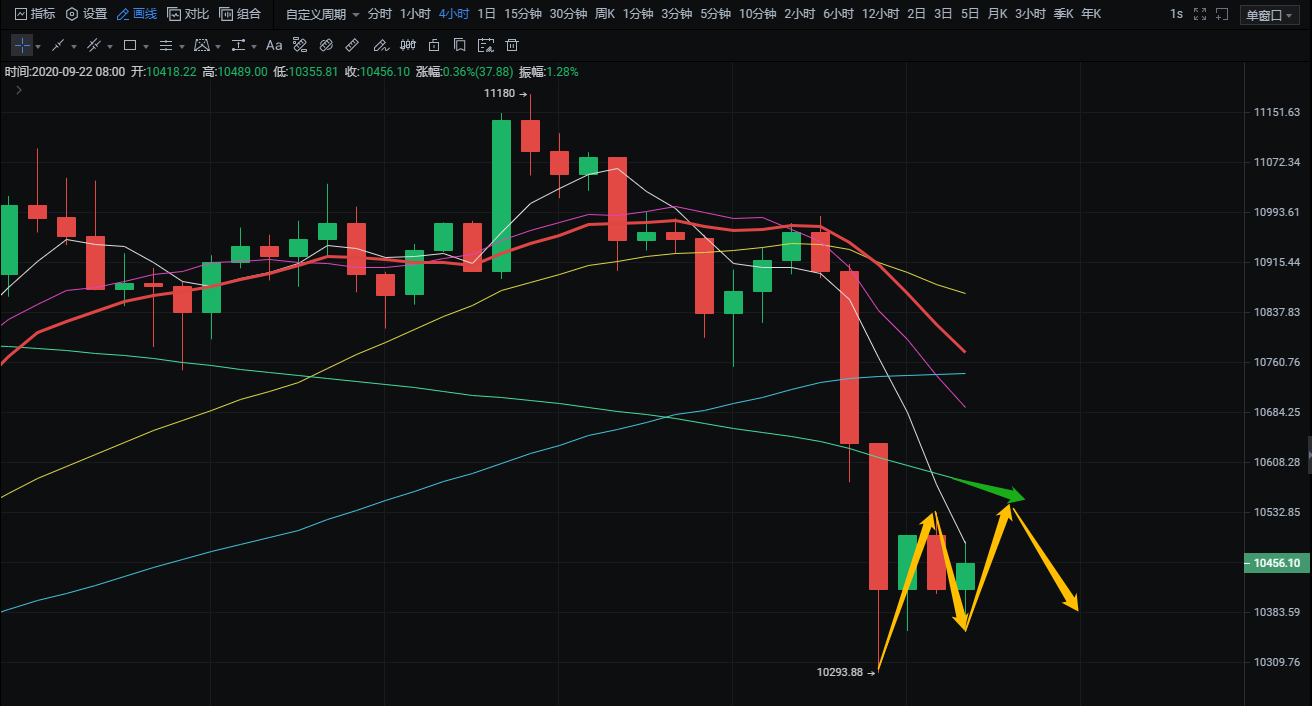
Task: Expand the rectangle shape tool dropdown arrow
Action: [146, 47]
